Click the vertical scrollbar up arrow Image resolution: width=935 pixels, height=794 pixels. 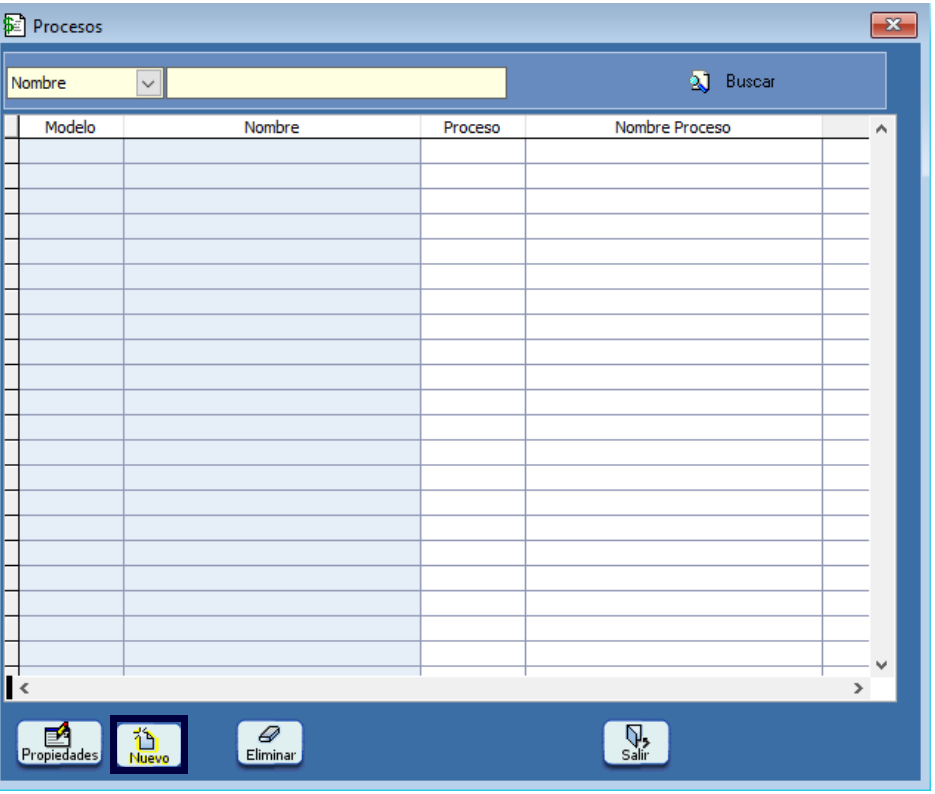(881, 129)
